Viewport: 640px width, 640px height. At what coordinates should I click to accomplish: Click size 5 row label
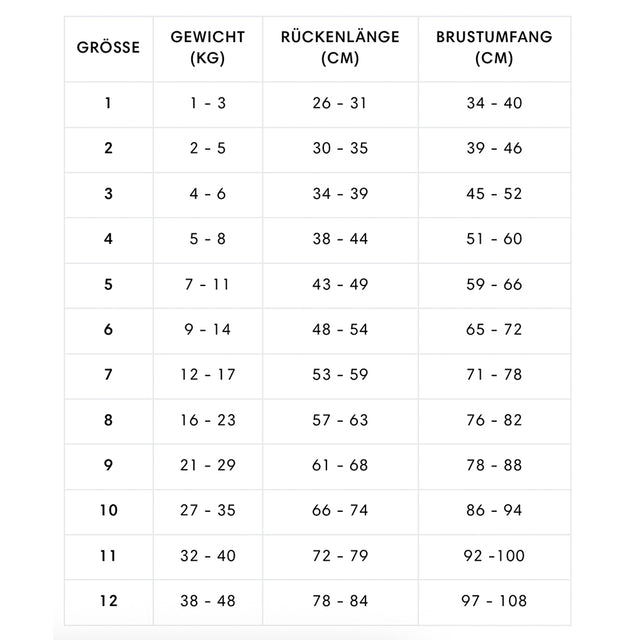pyautogui.click(x=108, y=284)
